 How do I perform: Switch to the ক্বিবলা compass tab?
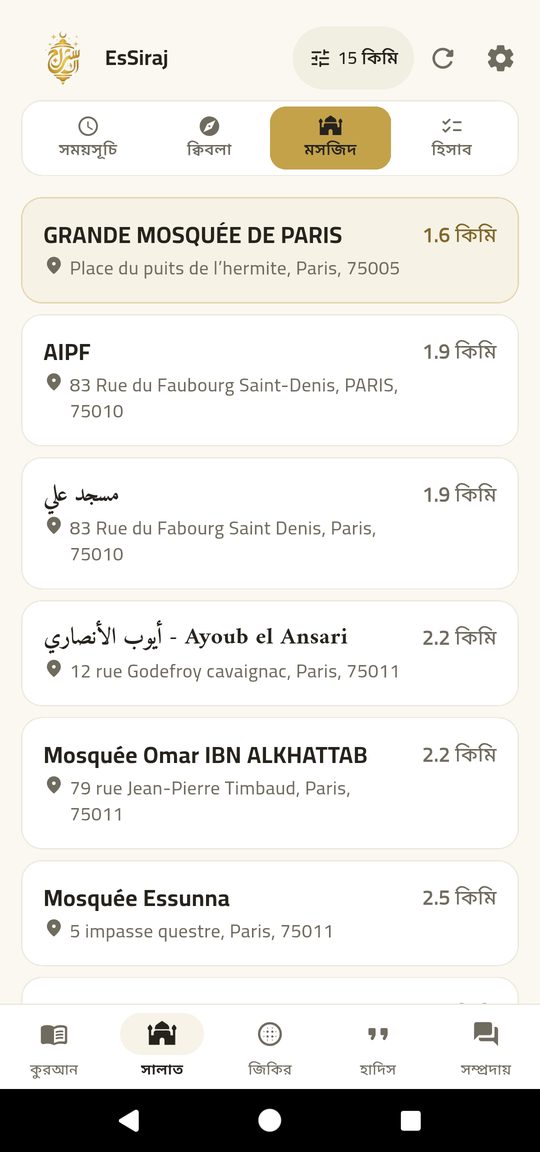coord(209,138)
